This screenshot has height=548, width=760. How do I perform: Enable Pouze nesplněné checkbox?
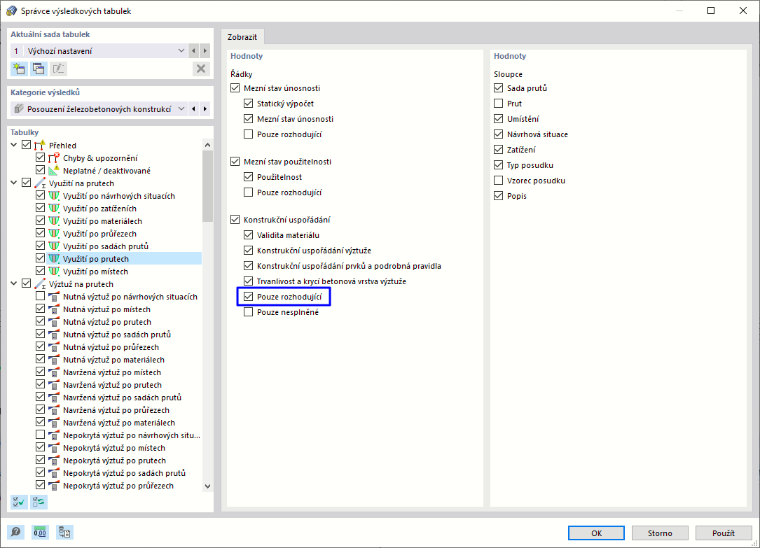[249, 312]
